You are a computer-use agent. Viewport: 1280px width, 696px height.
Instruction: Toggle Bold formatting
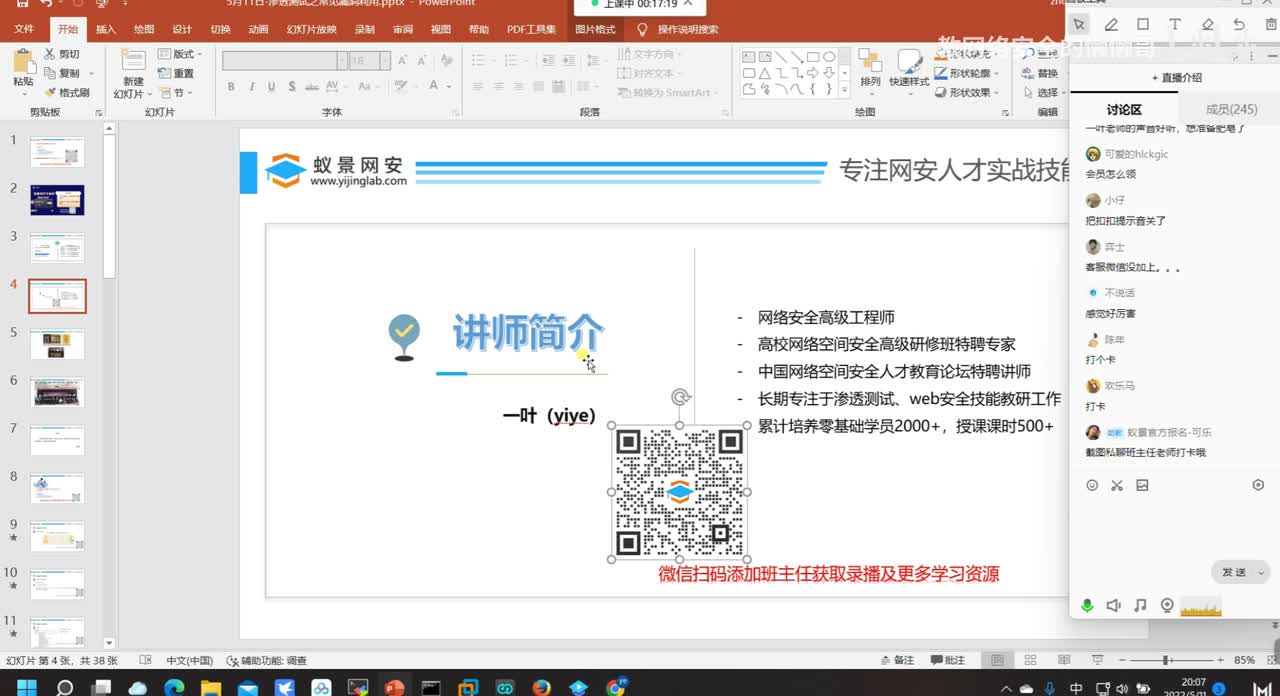coord(231,87)
